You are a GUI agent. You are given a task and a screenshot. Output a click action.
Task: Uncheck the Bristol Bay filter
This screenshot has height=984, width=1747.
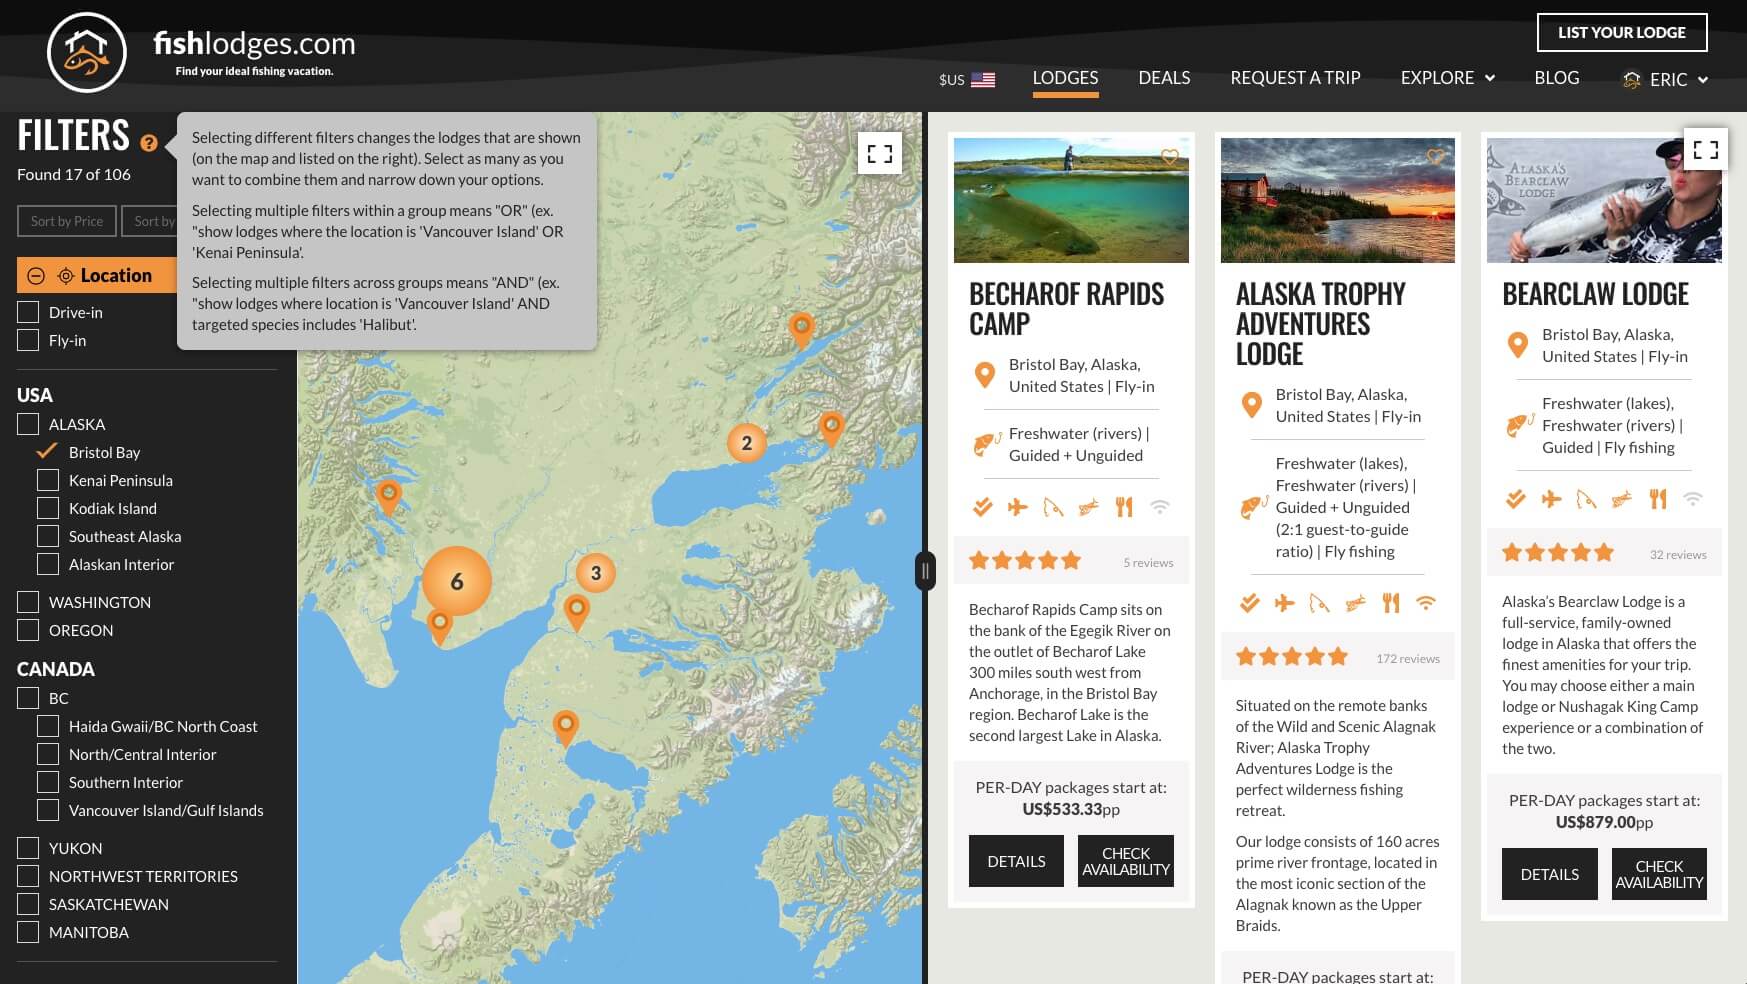(x=47, y=452)
